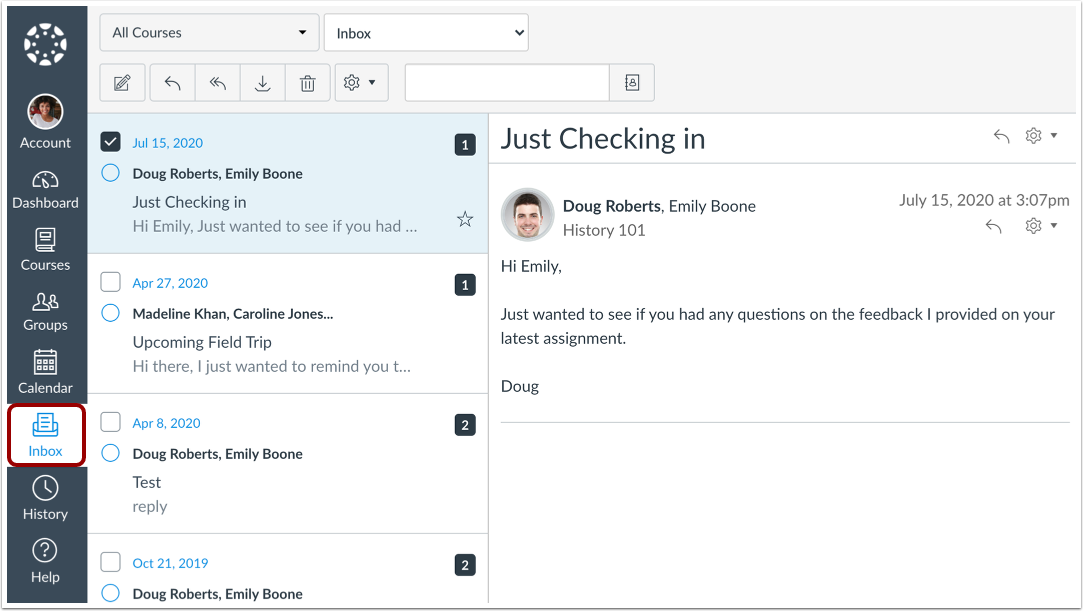Select the Oct 21, 2019 conversation checkbox
Viewport: 1083px width, 611px height.
coord(111,562)
